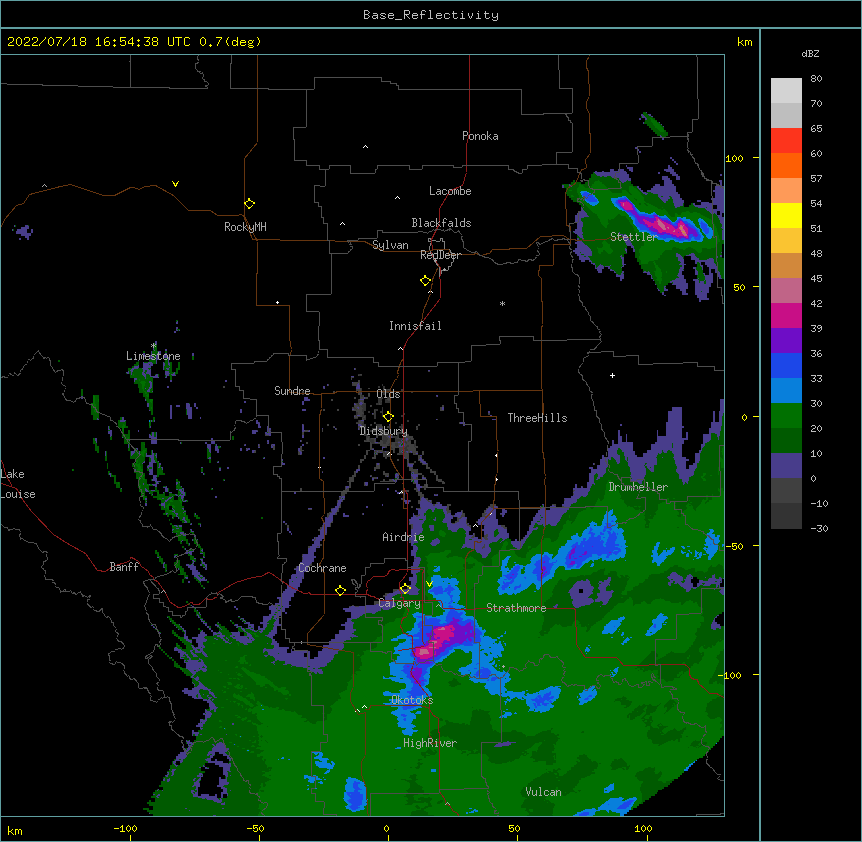Click the Banff town label
The width and height of the screenshot is (862, 842).
(124, 567)
